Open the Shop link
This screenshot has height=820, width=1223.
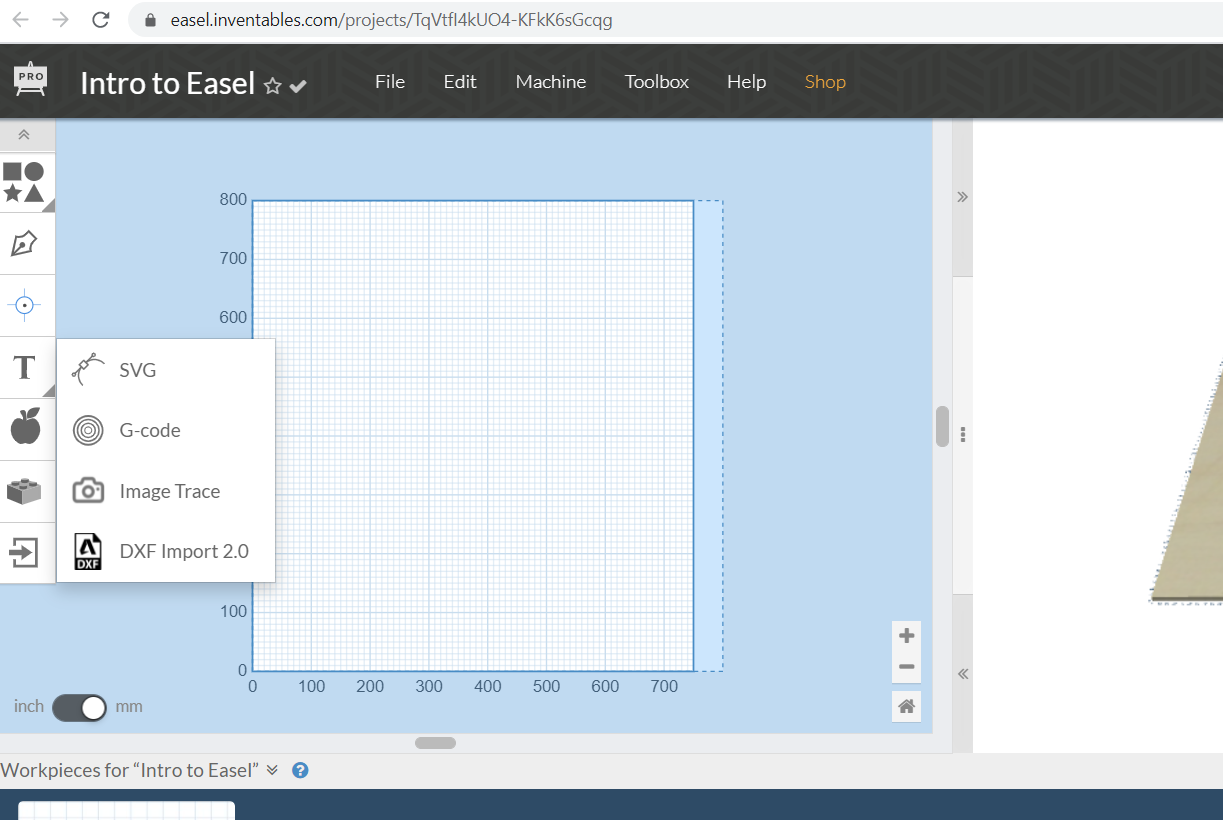[825, 82]
